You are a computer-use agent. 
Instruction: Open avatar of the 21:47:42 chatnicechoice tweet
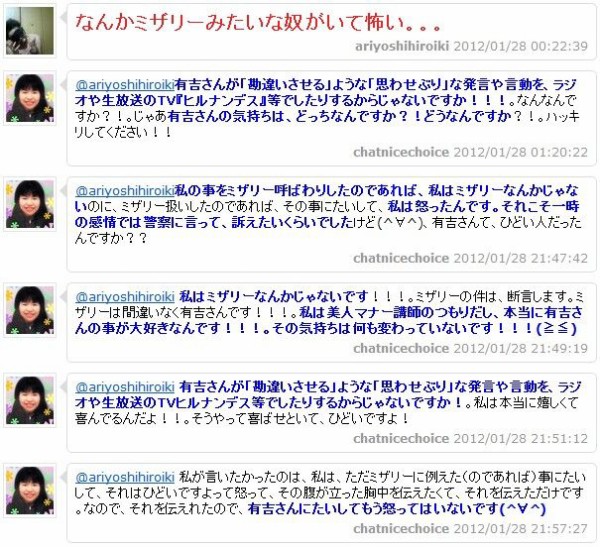(x=30, y=204)
